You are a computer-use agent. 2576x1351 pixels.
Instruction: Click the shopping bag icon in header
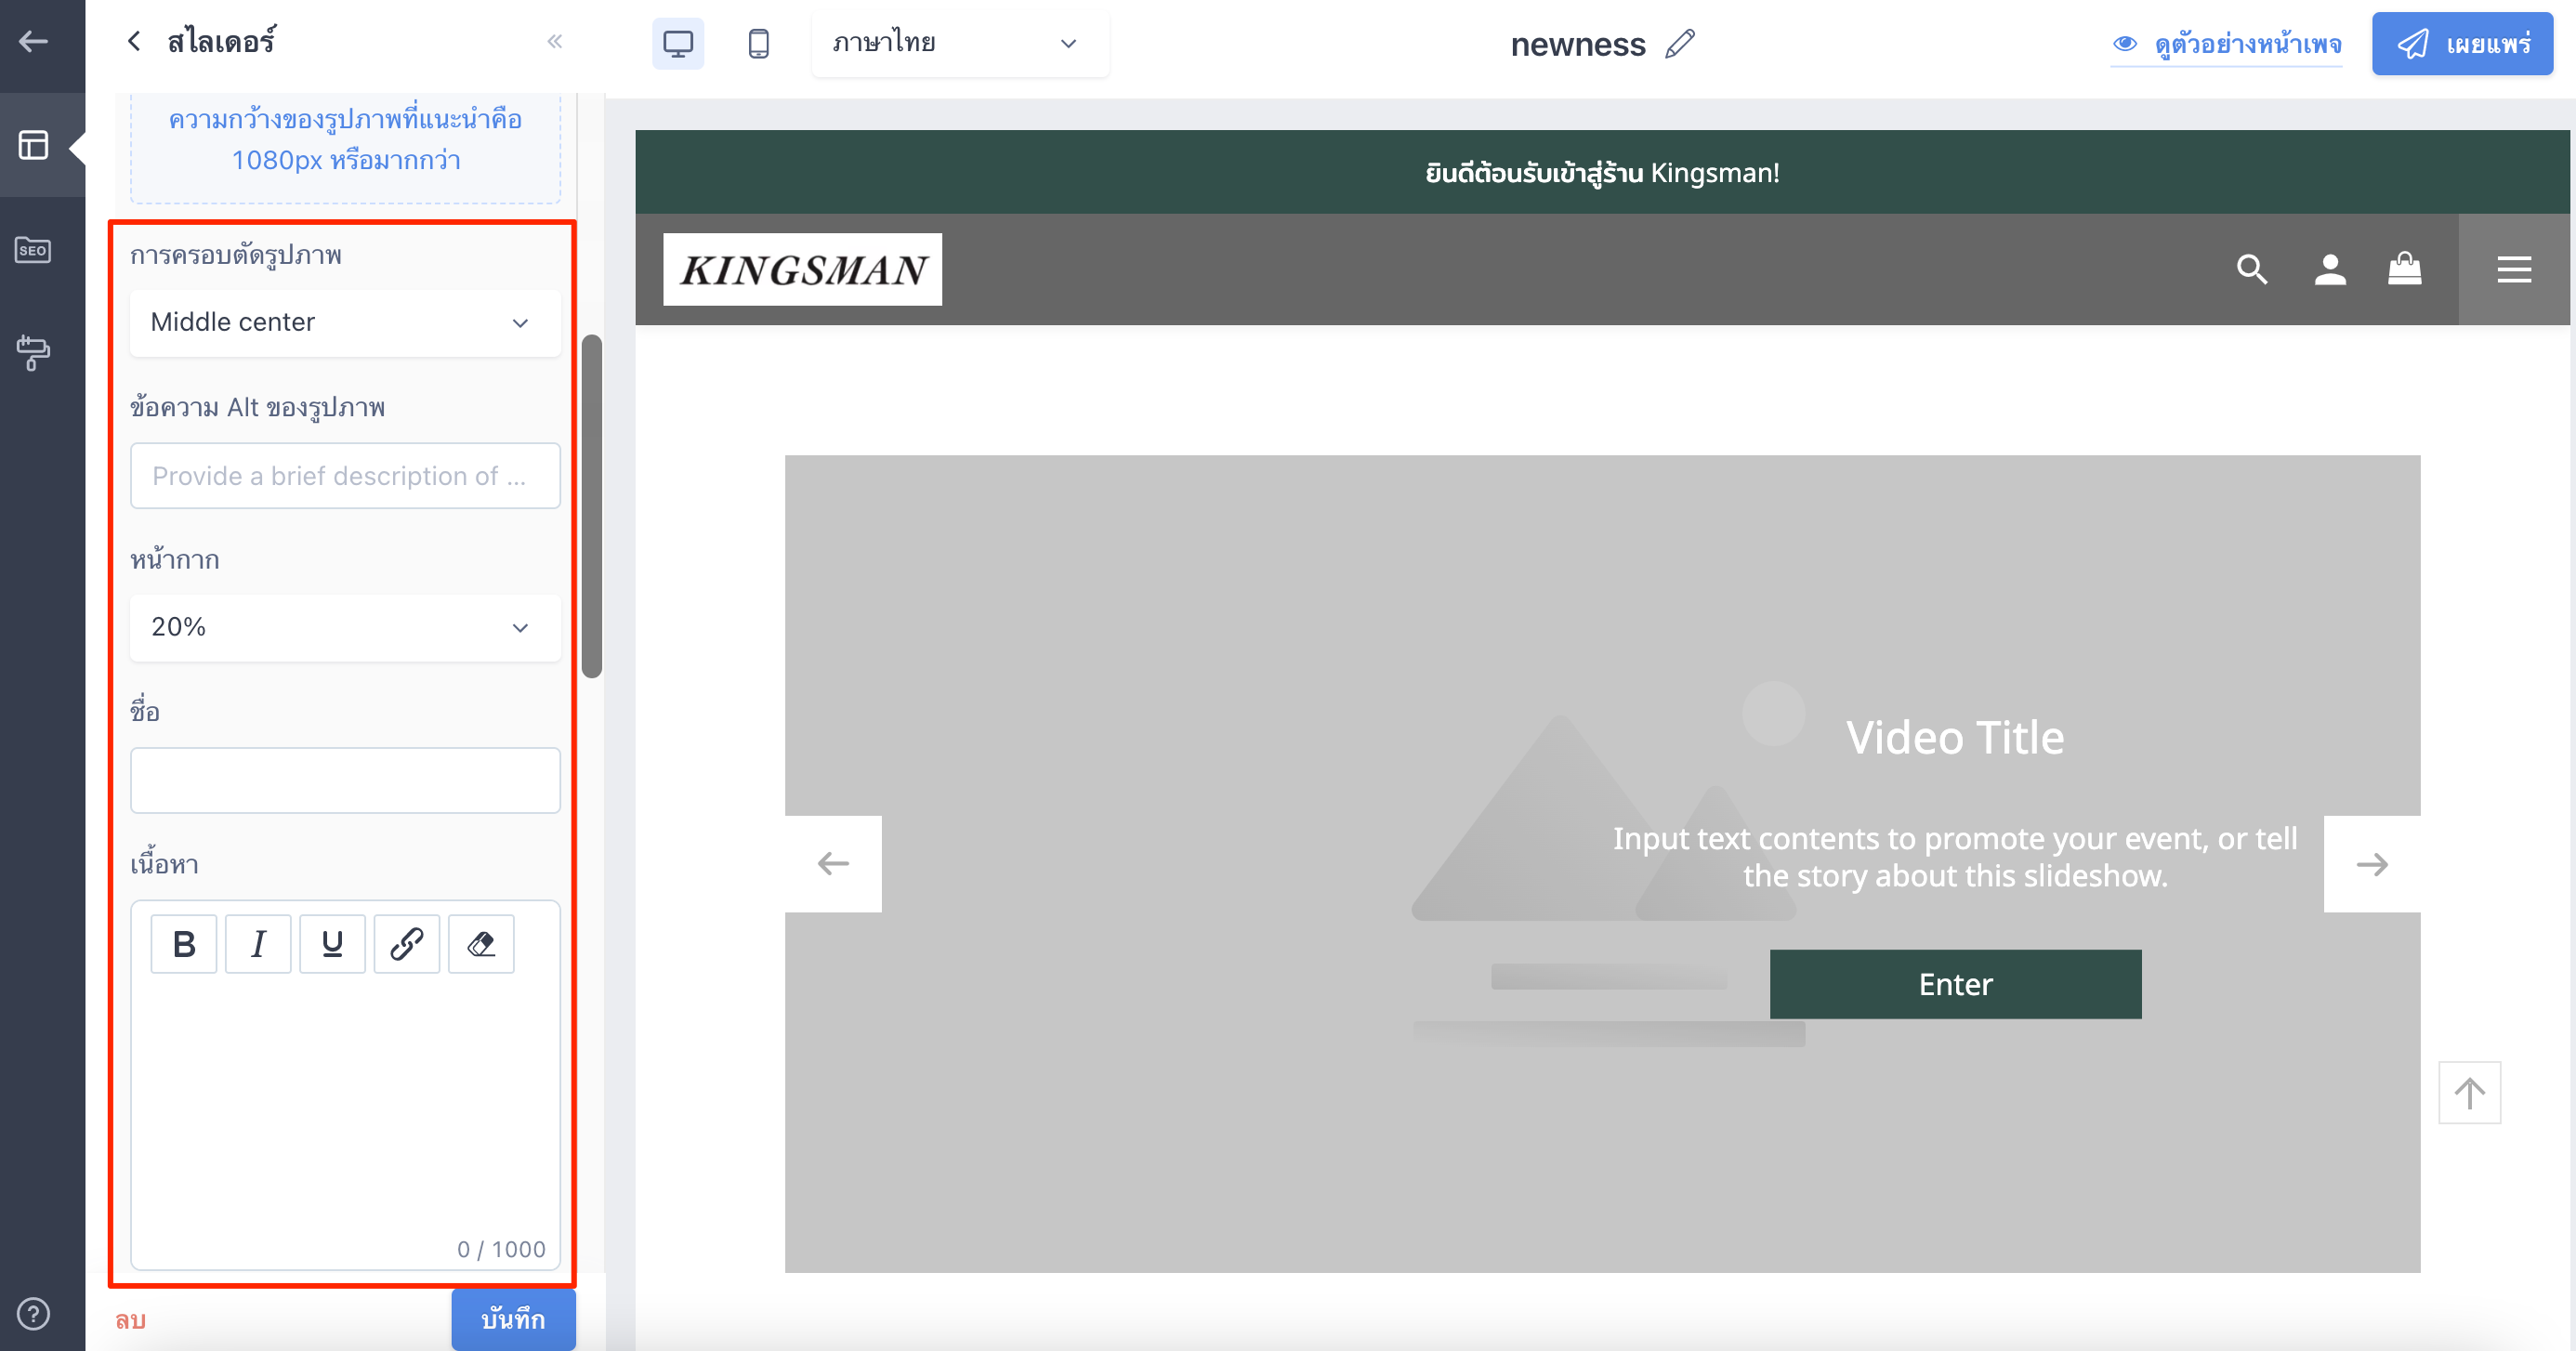[x=2404, y=268]
